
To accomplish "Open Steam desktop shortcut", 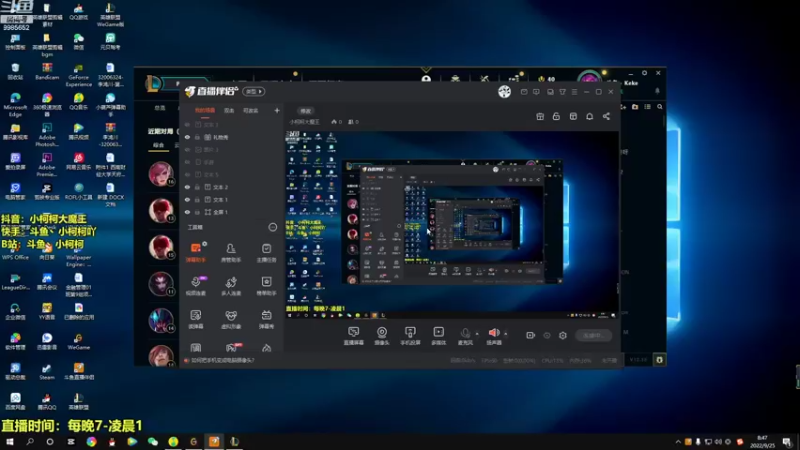I will pyautogui.click(x=46, y=370).
